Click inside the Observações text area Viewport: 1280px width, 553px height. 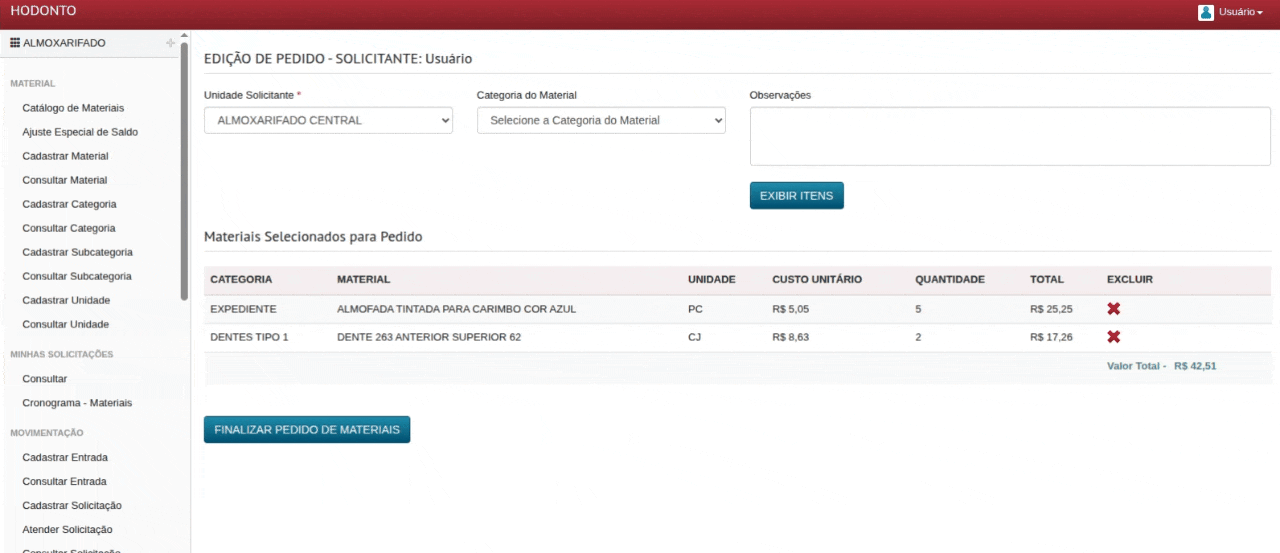coord(1009,136)
